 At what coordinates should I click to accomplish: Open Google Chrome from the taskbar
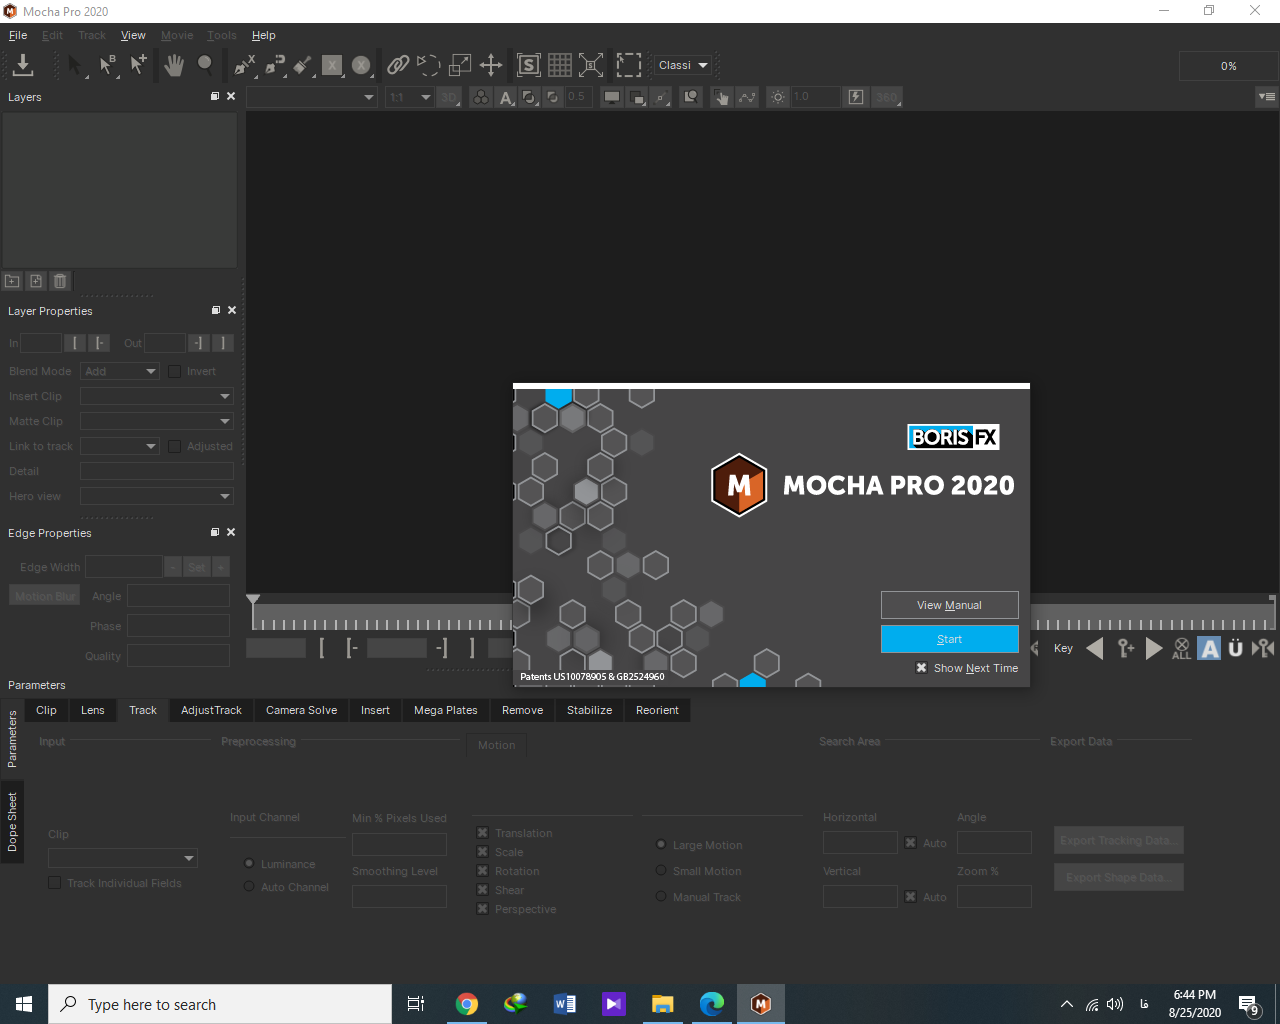tap(467, 1004)
